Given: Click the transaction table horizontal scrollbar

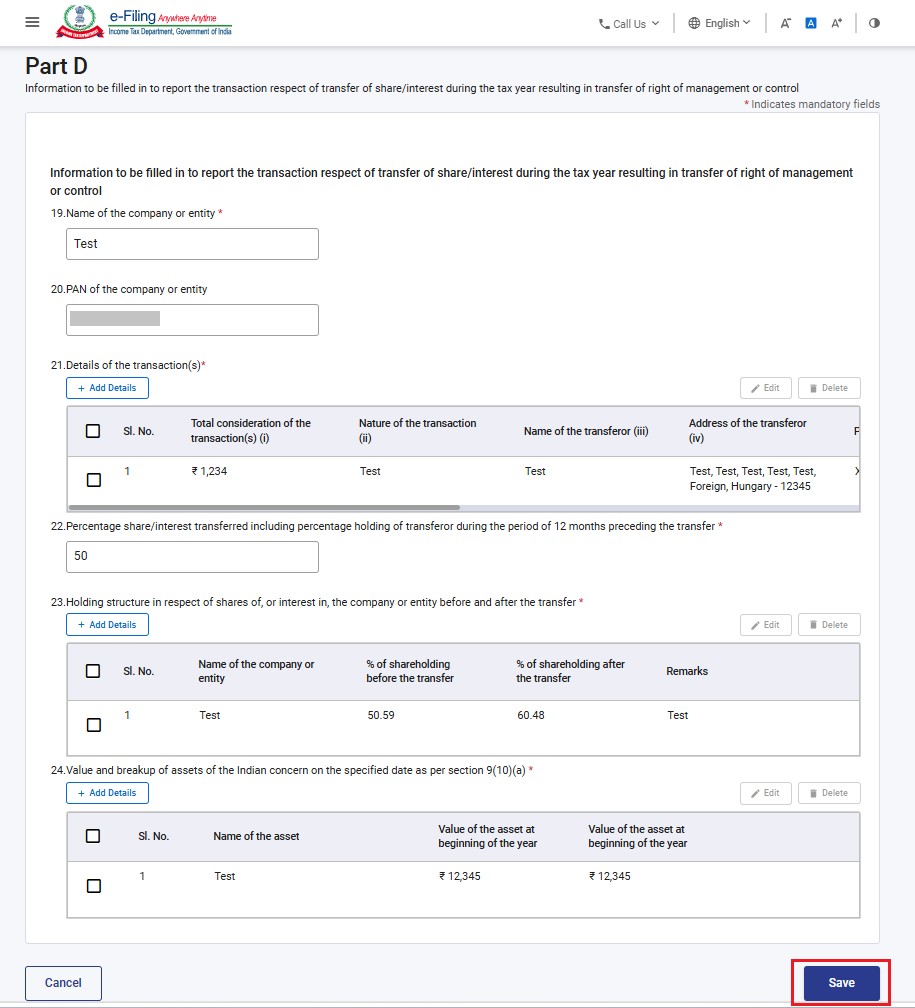Looking at the screenshot, I should click(x=264, y=507).
